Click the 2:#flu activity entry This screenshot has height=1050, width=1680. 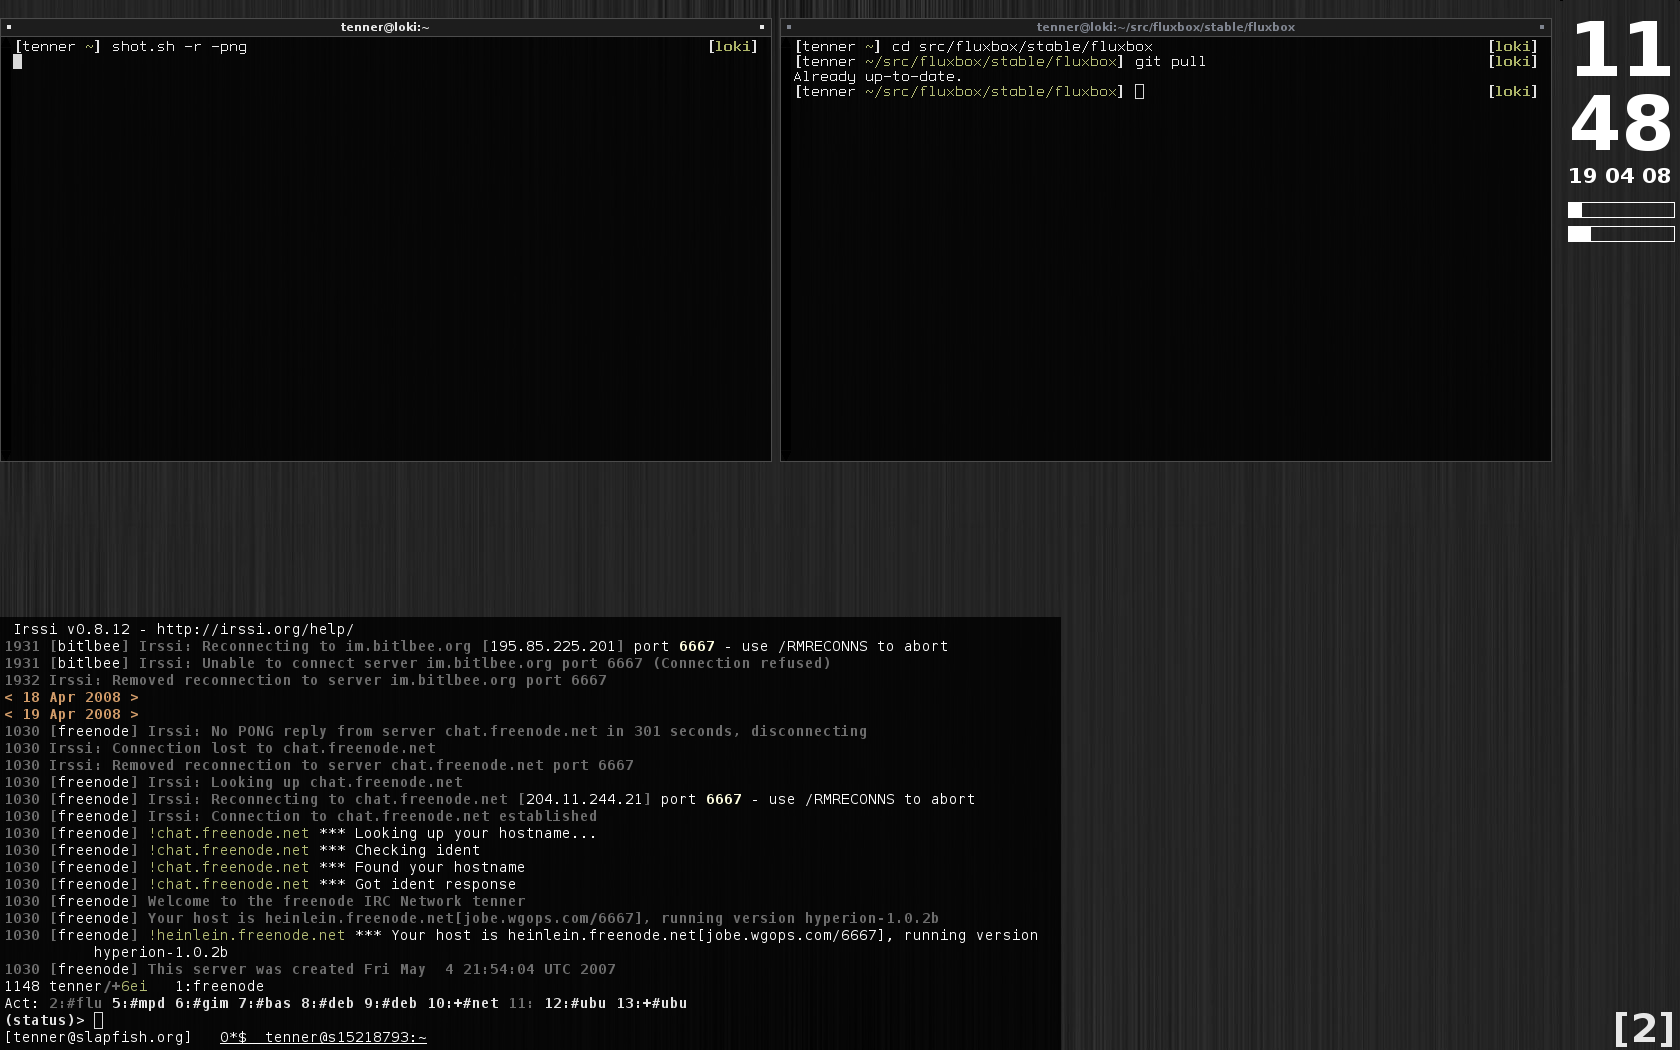pyautogui.click(x=75, y=1004)
